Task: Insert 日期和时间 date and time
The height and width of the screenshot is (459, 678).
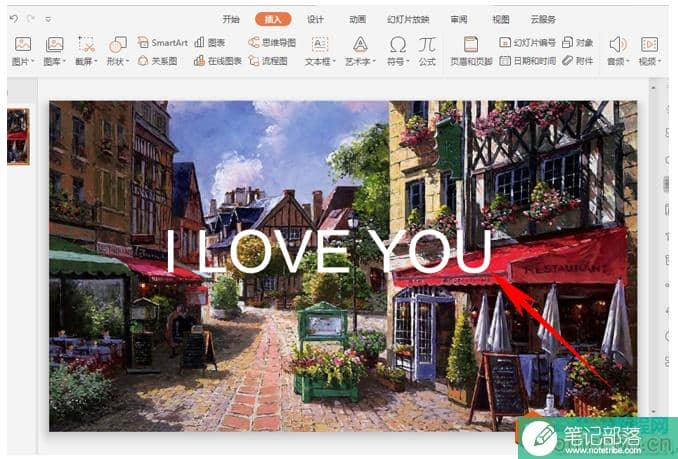Action: pos(528,61)
